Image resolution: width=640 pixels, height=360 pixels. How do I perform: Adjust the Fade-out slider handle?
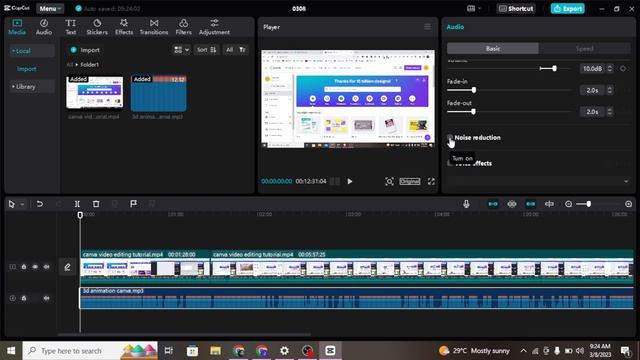[x=473, y=111]
